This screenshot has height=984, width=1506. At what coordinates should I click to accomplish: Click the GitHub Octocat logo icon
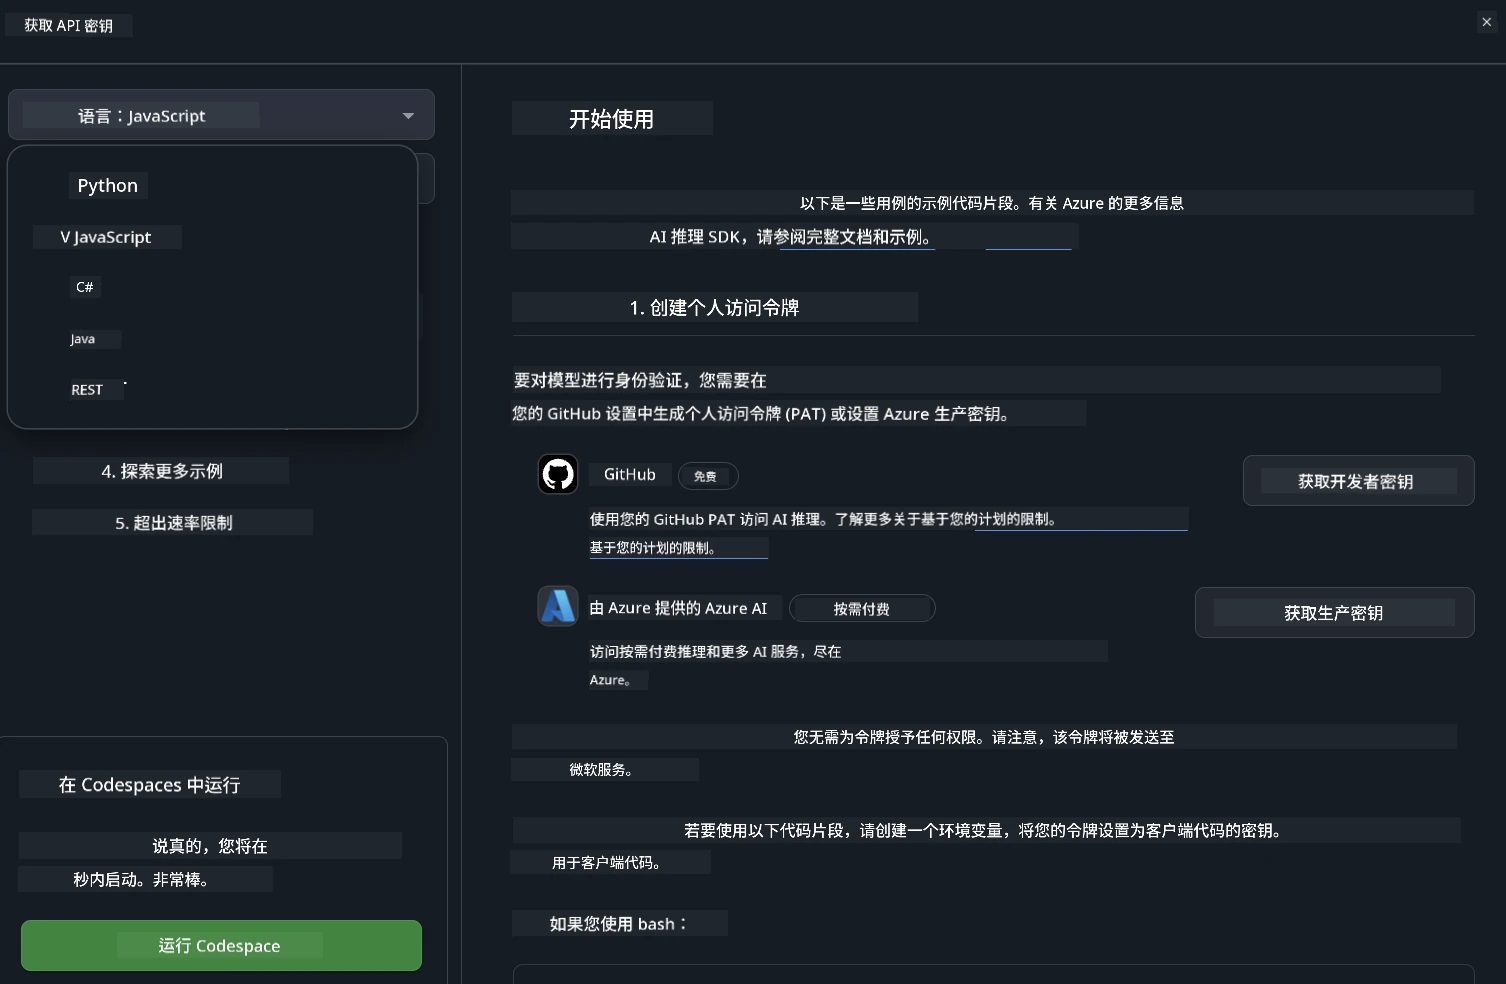(x=558, y=474)
